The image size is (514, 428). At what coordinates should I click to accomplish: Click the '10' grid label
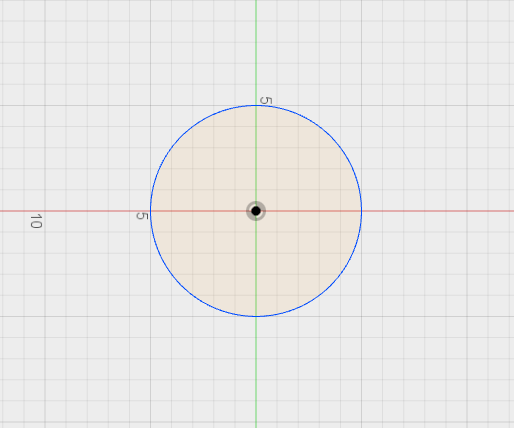(36, 221)
